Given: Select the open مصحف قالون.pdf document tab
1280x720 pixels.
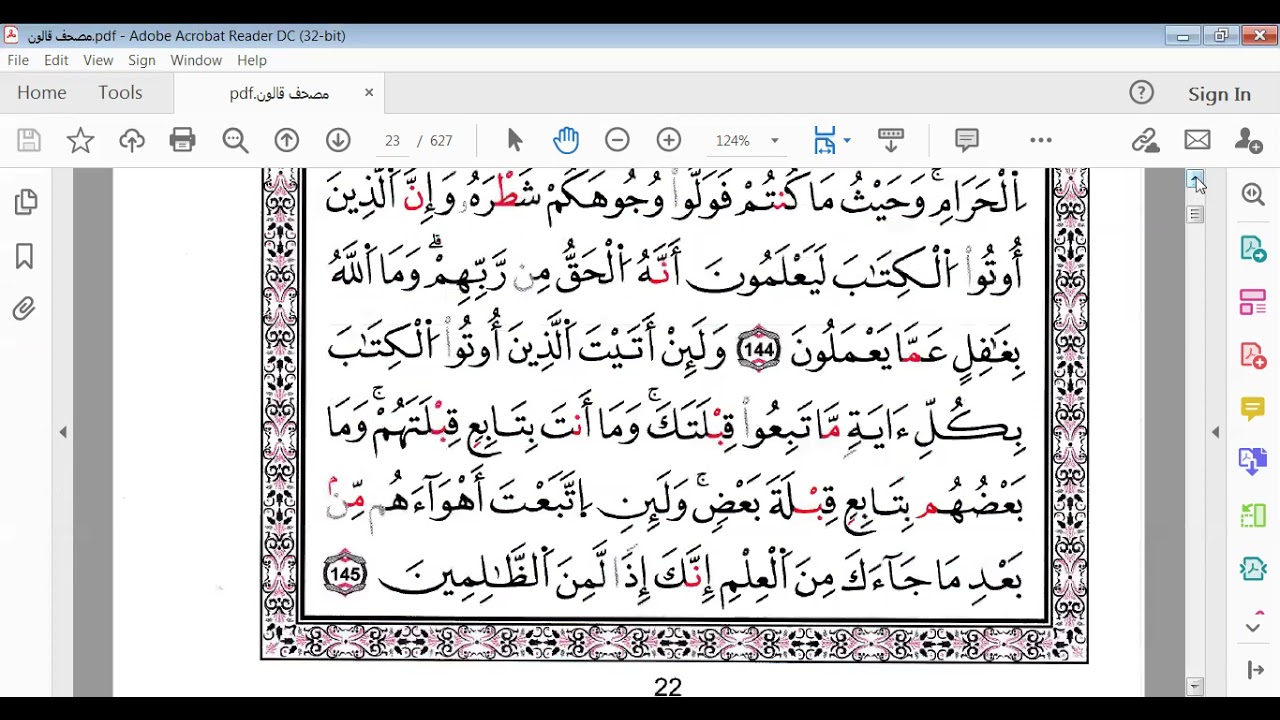Looking at the screenshot, I should (x=279, y=93).
